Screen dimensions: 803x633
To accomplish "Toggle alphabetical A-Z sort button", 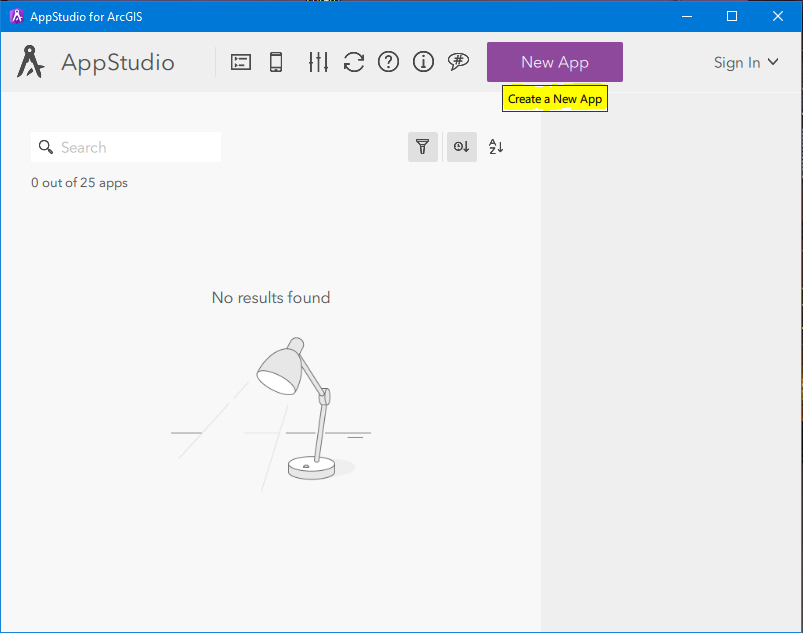I will click(x=496, y=147).
